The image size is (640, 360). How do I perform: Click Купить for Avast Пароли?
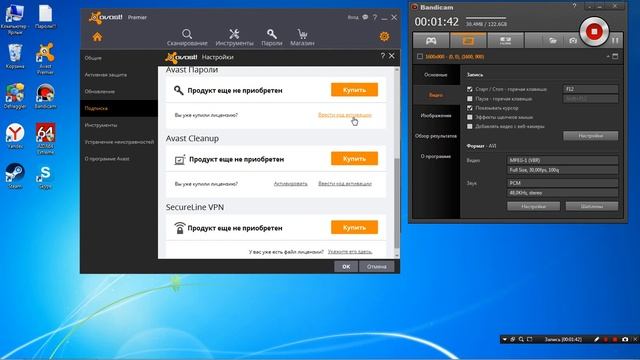(x=354, y=90)
